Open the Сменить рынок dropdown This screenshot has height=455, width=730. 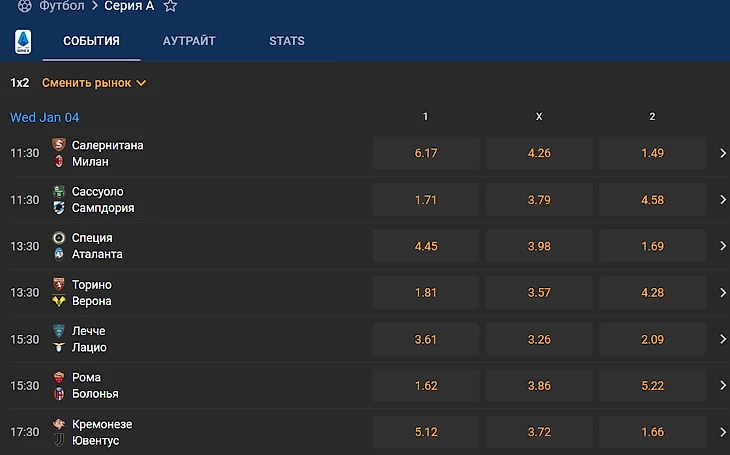tap(94, 83)
